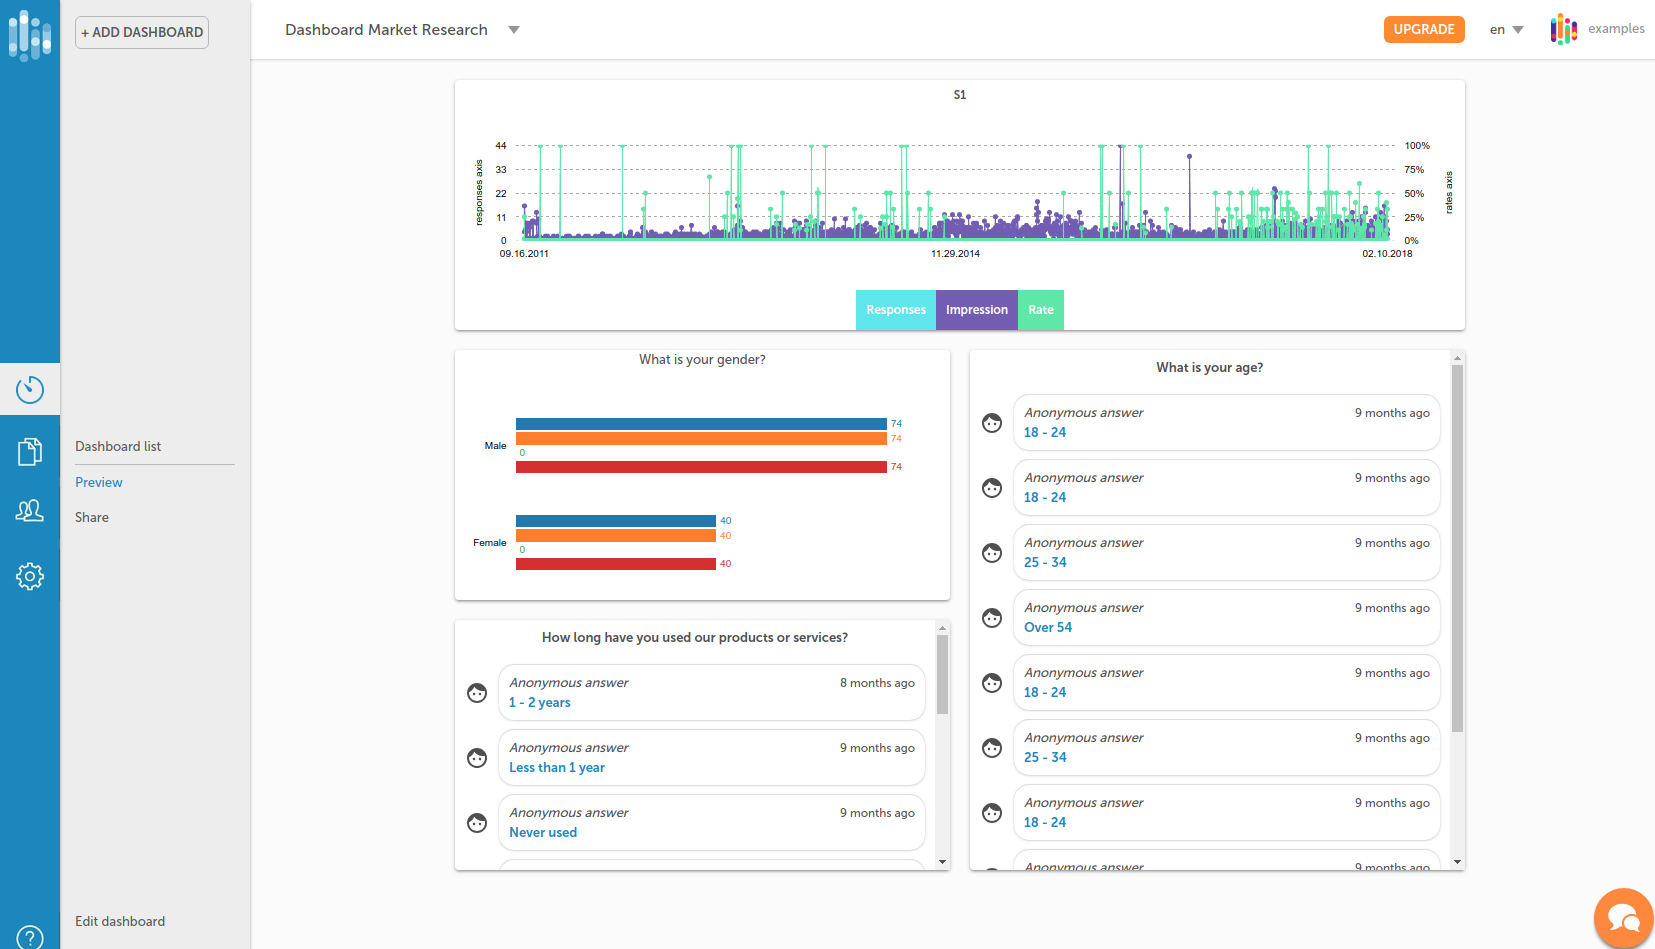The height and width of the screenshot is (949, 1655).
Task: Toggle the Responses series in chart
Action: 895,310
